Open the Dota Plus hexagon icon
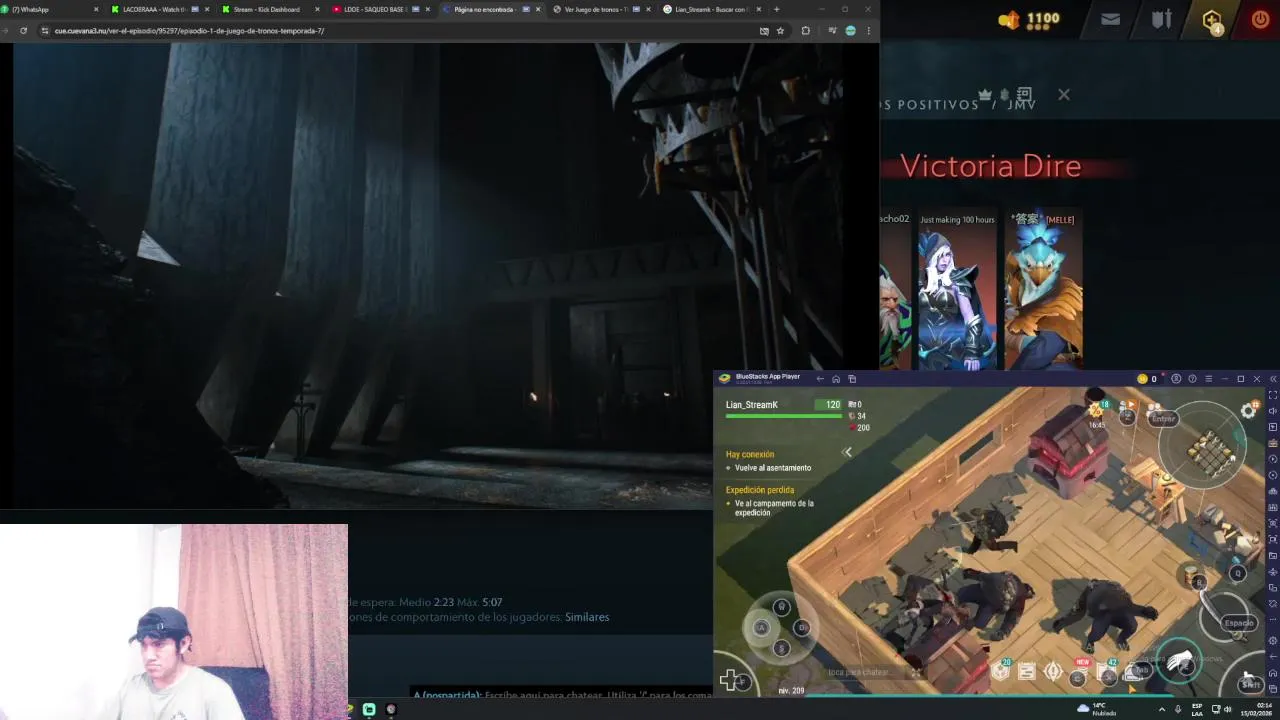1280x720 pixels. tap(1212, 20)
